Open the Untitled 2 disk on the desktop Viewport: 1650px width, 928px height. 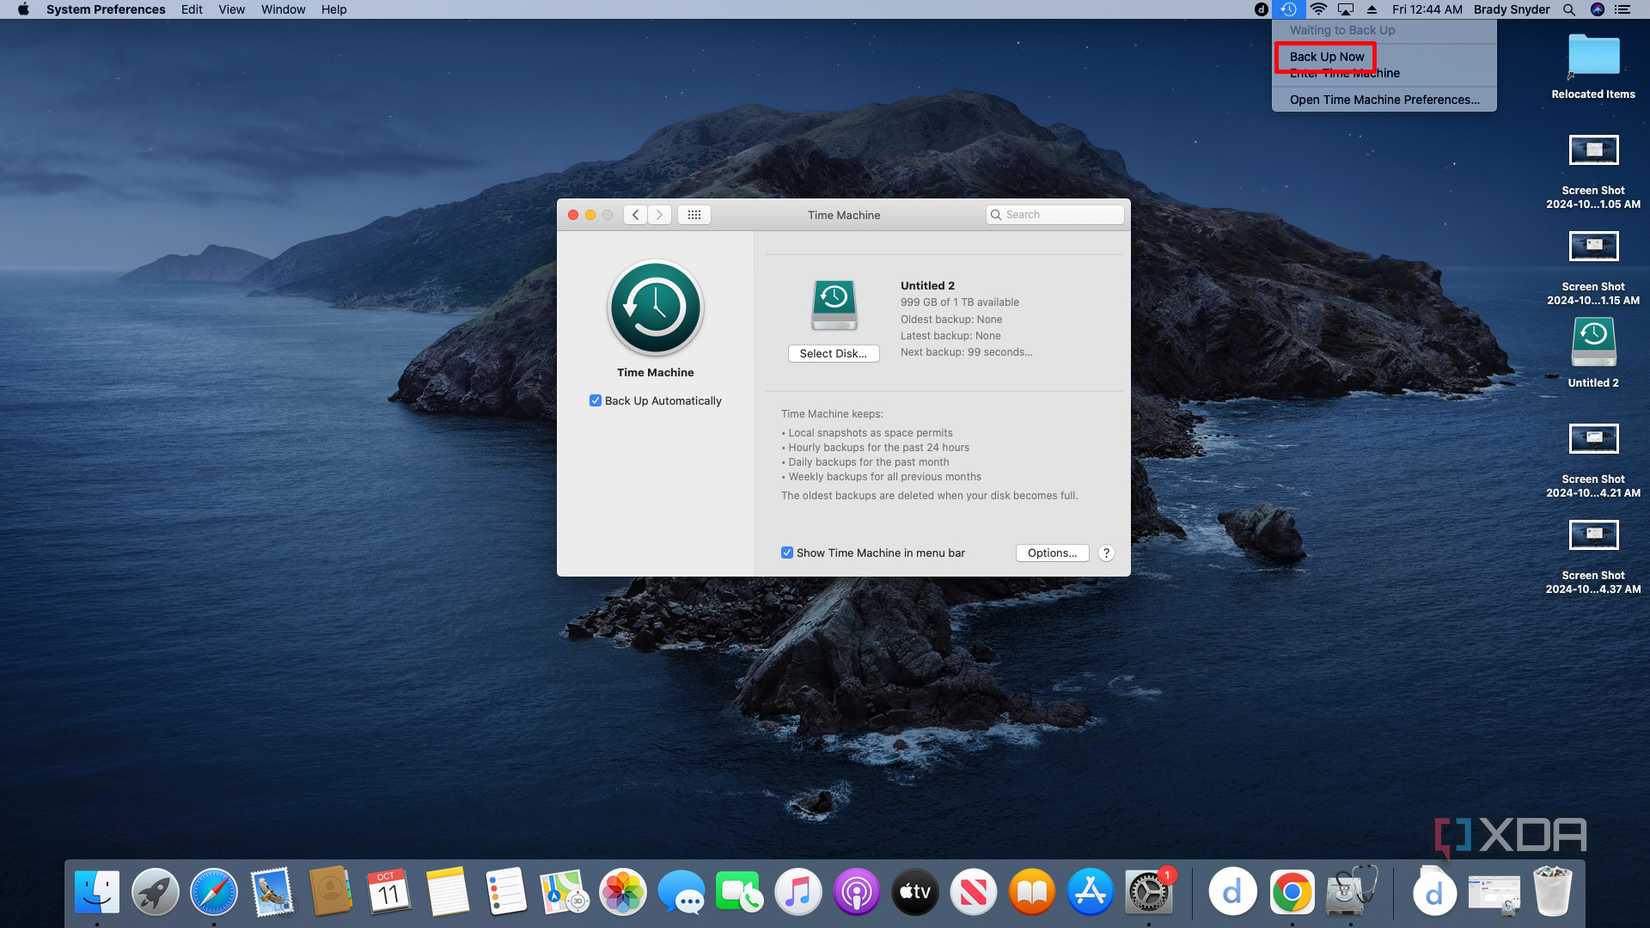click(x=1593, y=342)
